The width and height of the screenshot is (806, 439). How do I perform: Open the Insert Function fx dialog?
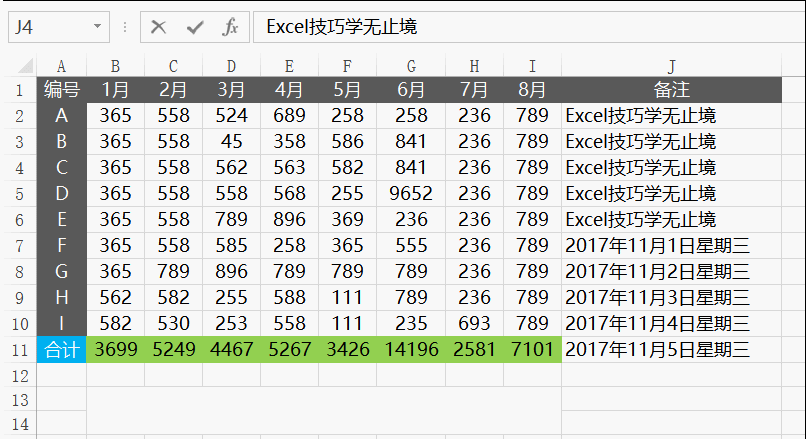click(230, 27)
